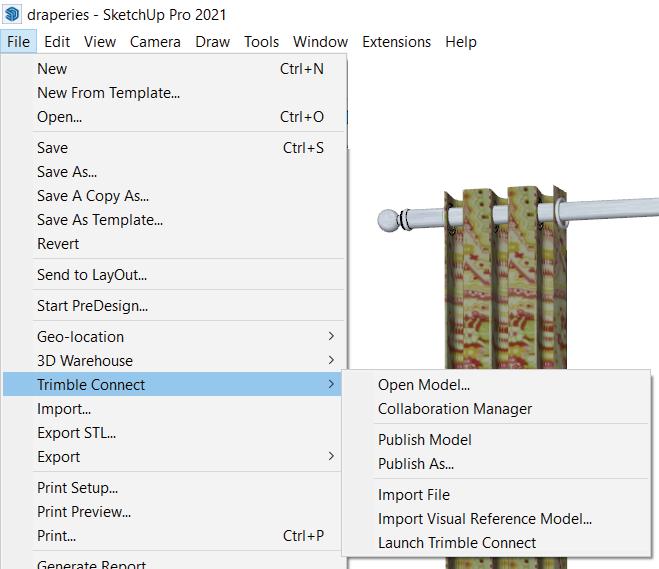The image size is (659, 569).
Task: Select Import Visual Reference Model...
Action: 497,519
